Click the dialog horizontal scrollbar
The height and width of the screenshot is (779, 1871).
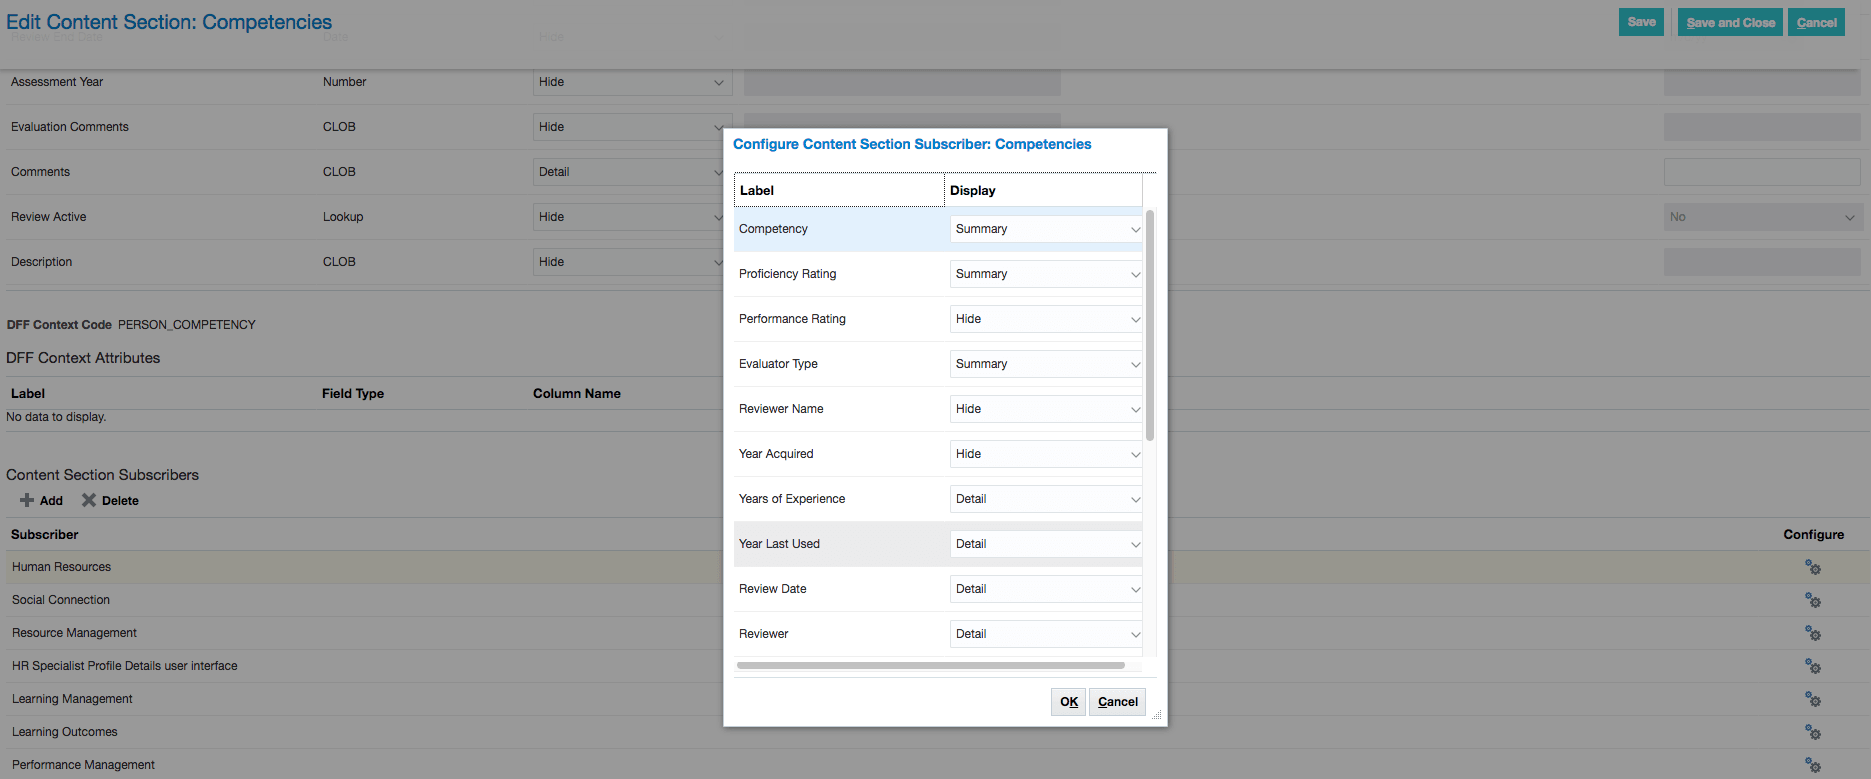(x=931, y=665)
